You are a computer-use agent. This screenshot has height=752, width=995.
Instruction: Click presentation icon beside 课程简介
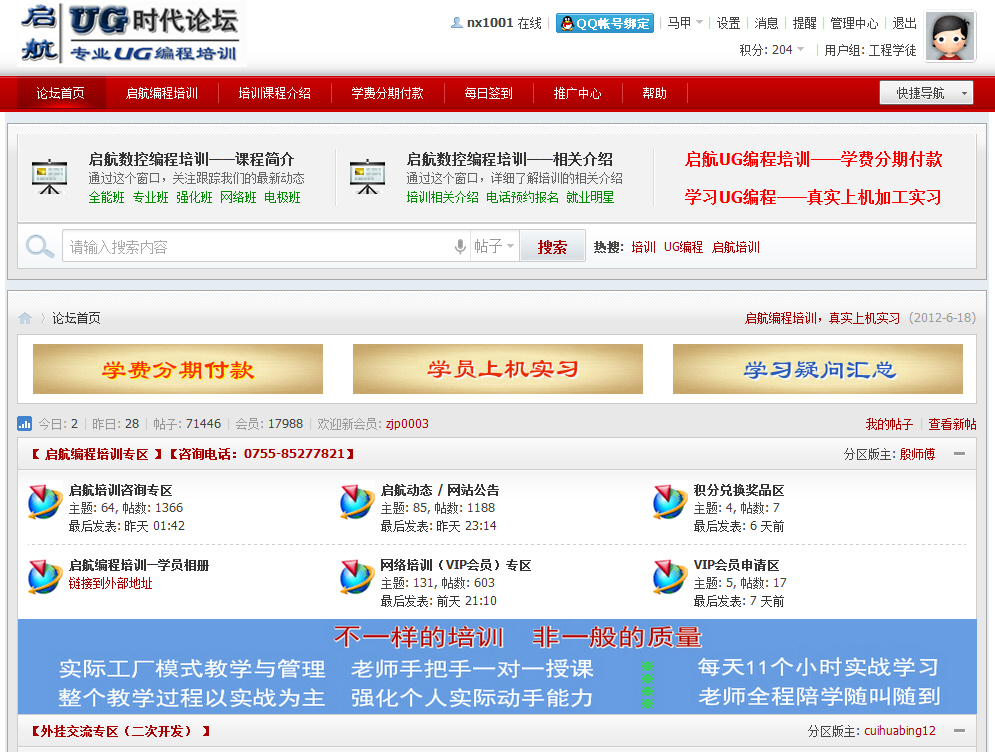49,177
